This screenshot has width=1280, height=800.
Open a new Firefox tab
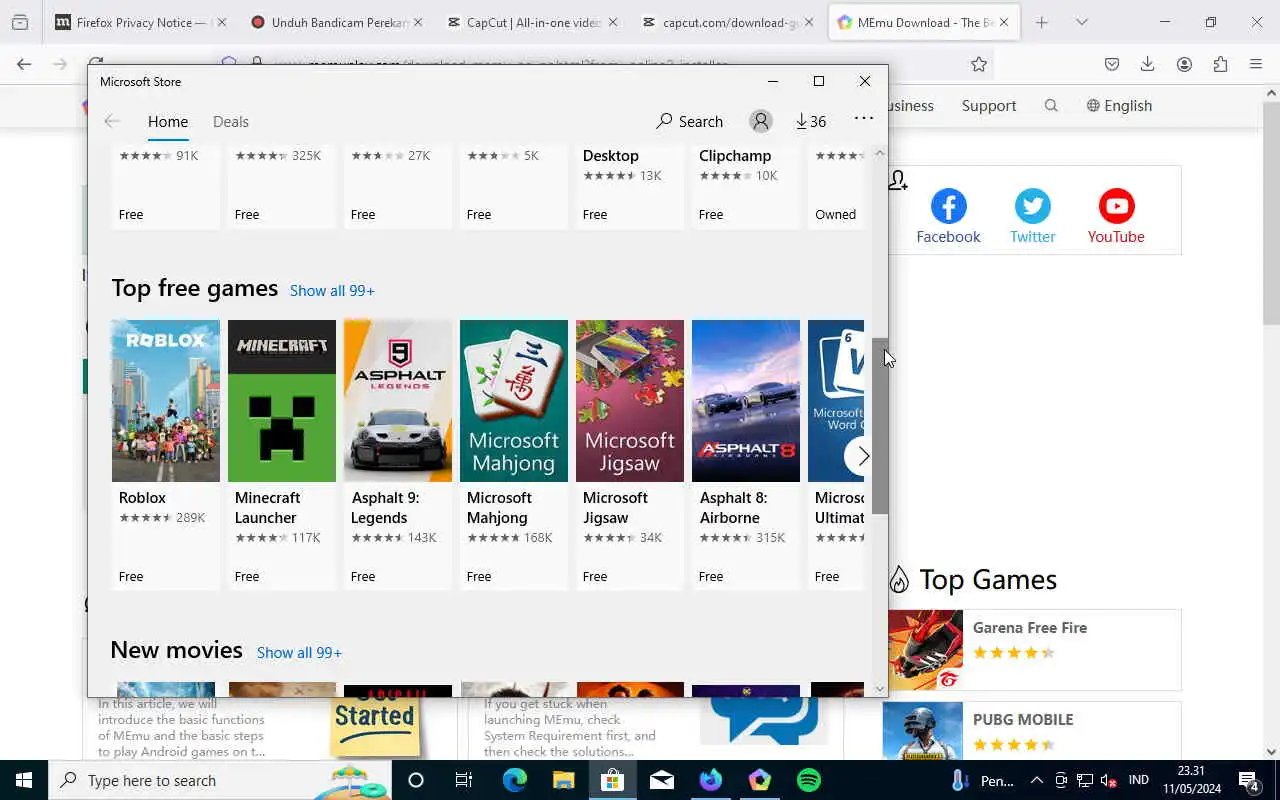[1042, 22]
